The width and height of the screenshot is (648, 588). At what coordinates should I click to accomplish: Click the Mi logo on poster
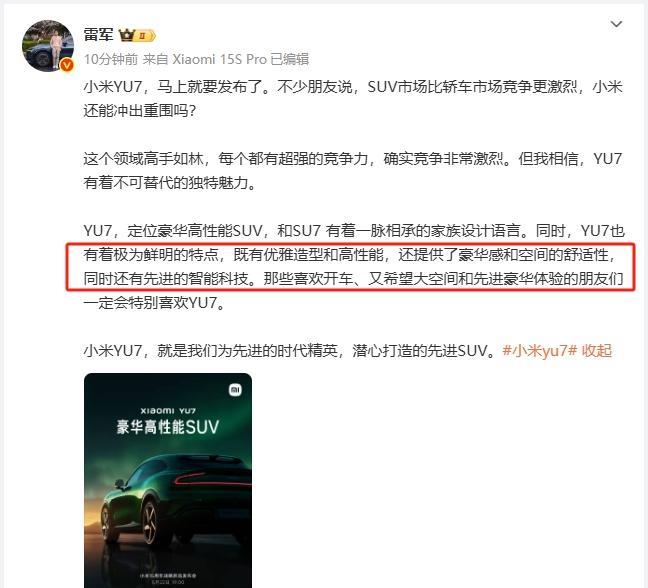pyautogui.click(x=235, y=389)
